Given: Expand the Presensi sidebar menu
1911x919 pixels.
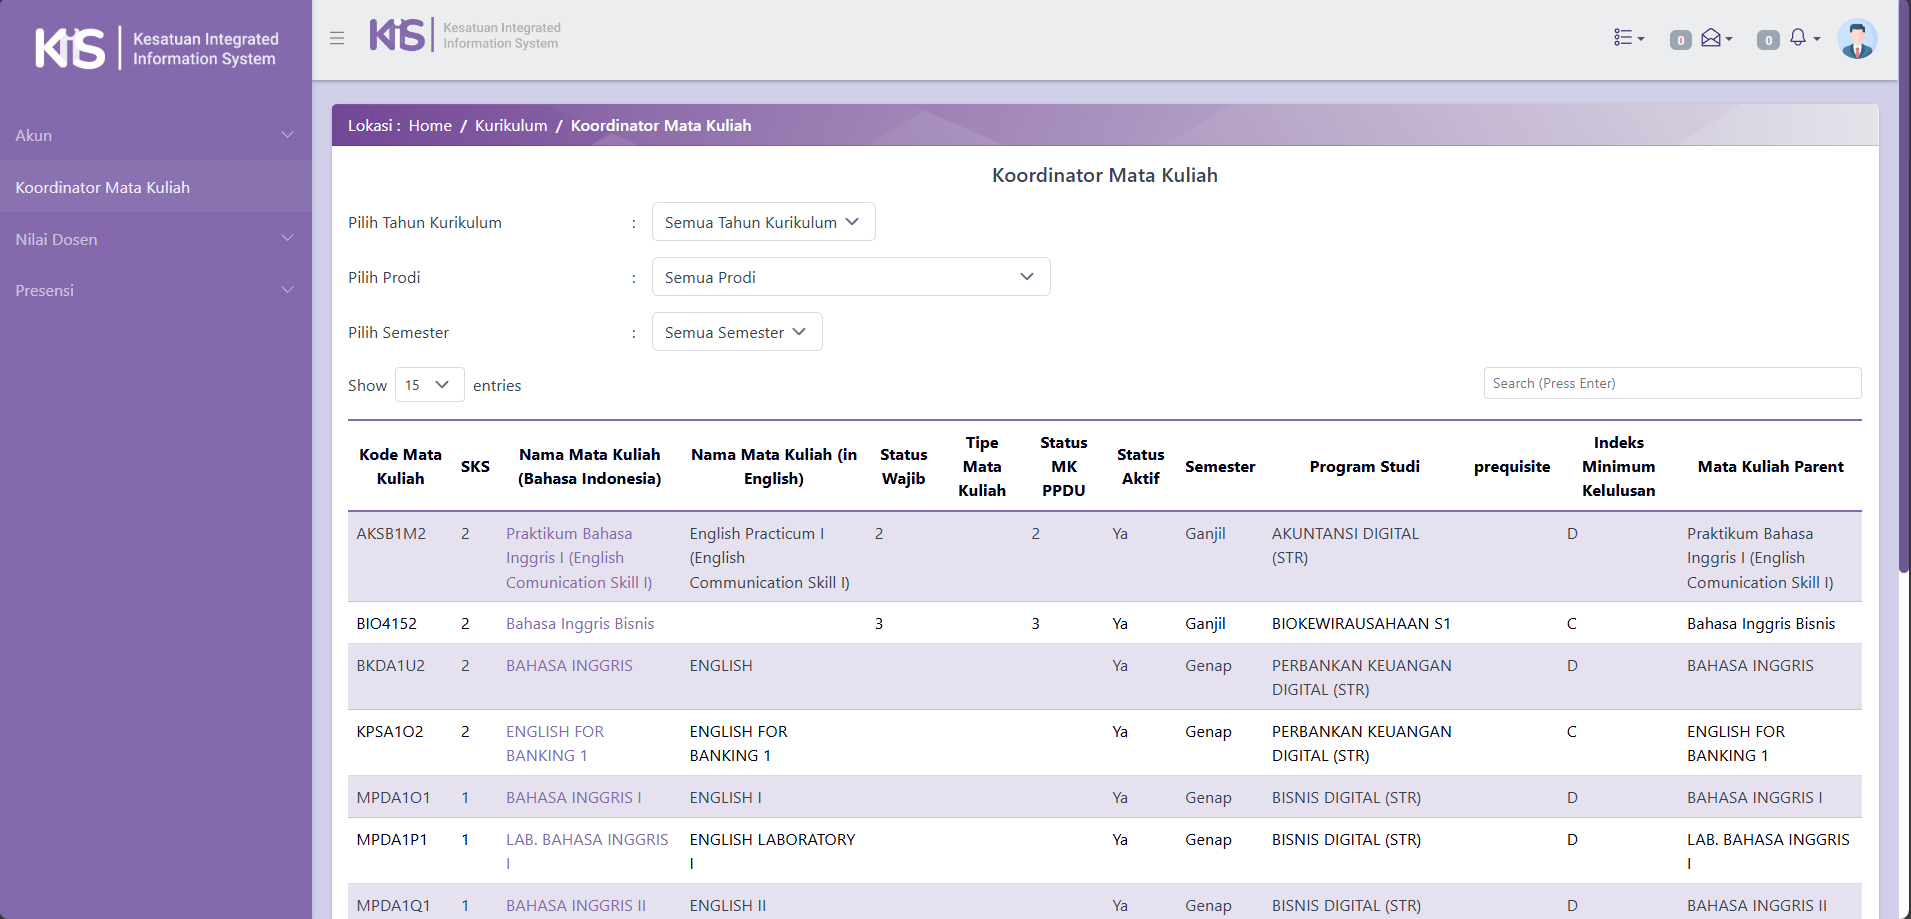Looking at the screenshot, I should tap(155, 290).
